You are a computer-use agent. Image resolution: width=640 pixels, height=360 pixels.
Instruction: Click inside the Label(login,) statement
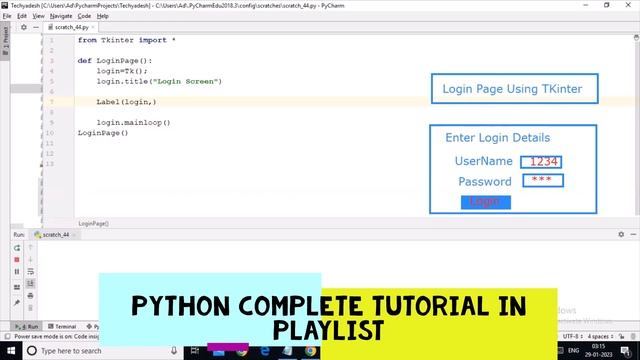click(x=127, y=102)
